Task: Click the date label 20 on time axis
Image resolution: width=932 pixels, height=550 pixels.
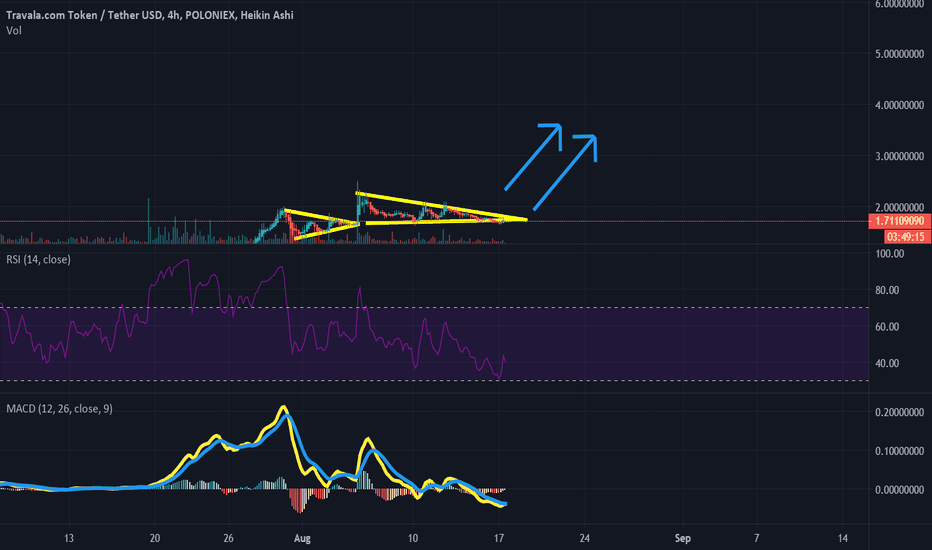Action: 155,538
